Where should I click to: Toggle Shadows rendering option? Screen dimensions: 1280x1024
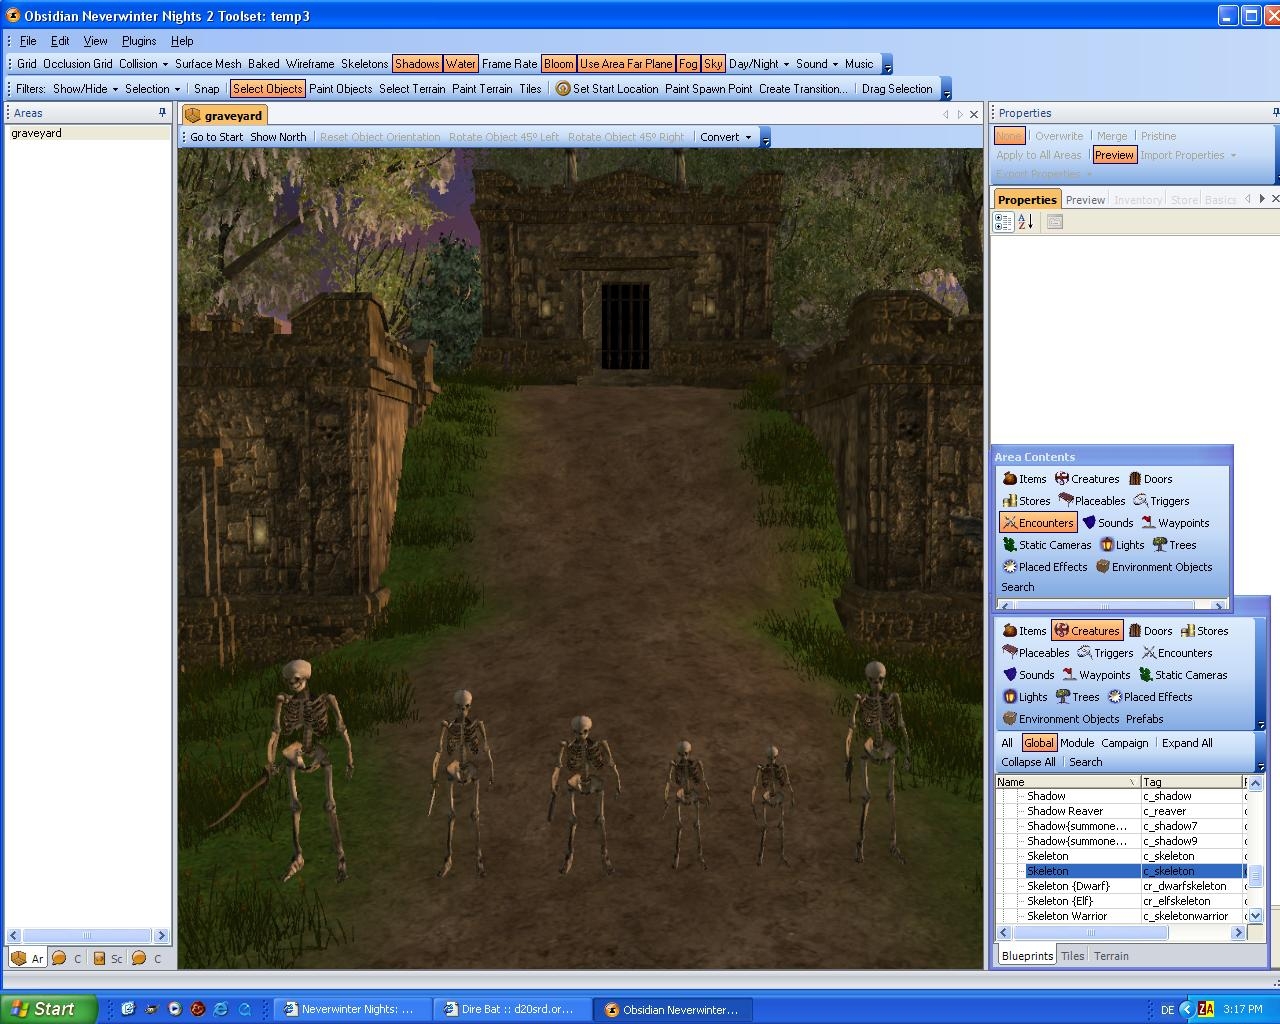coord(416,64)
